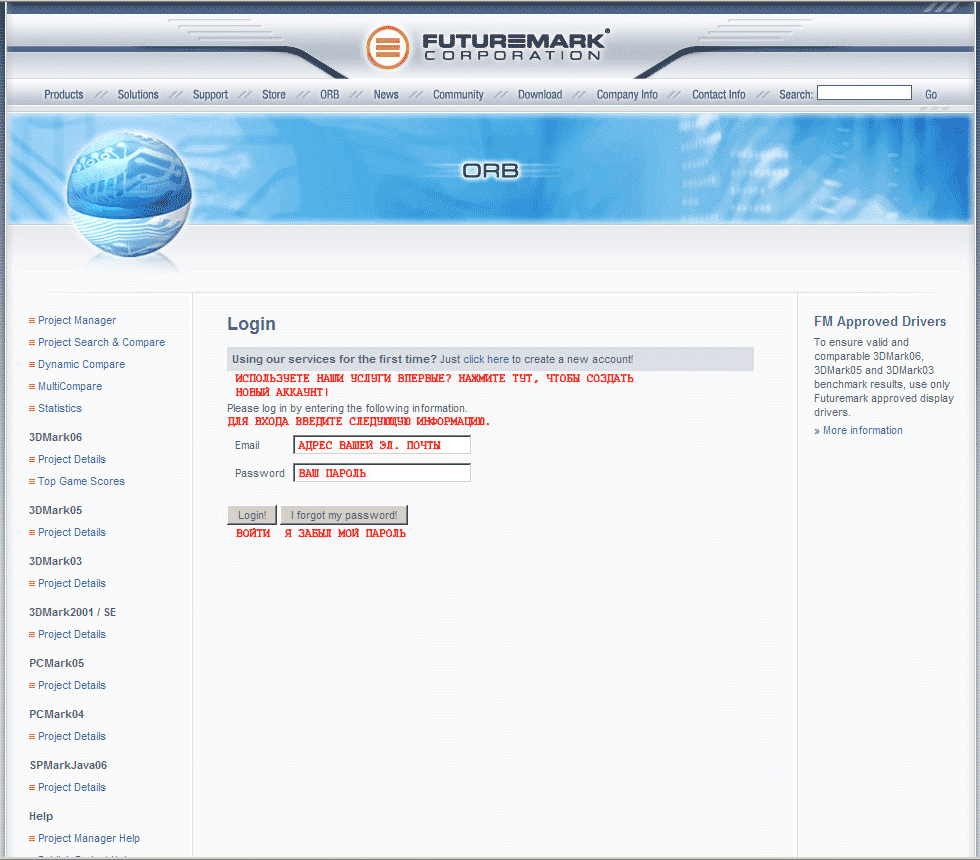Click the ORB banner title
Screen dimensions: 980x860
pyautogui.click(x=491, y=171)
